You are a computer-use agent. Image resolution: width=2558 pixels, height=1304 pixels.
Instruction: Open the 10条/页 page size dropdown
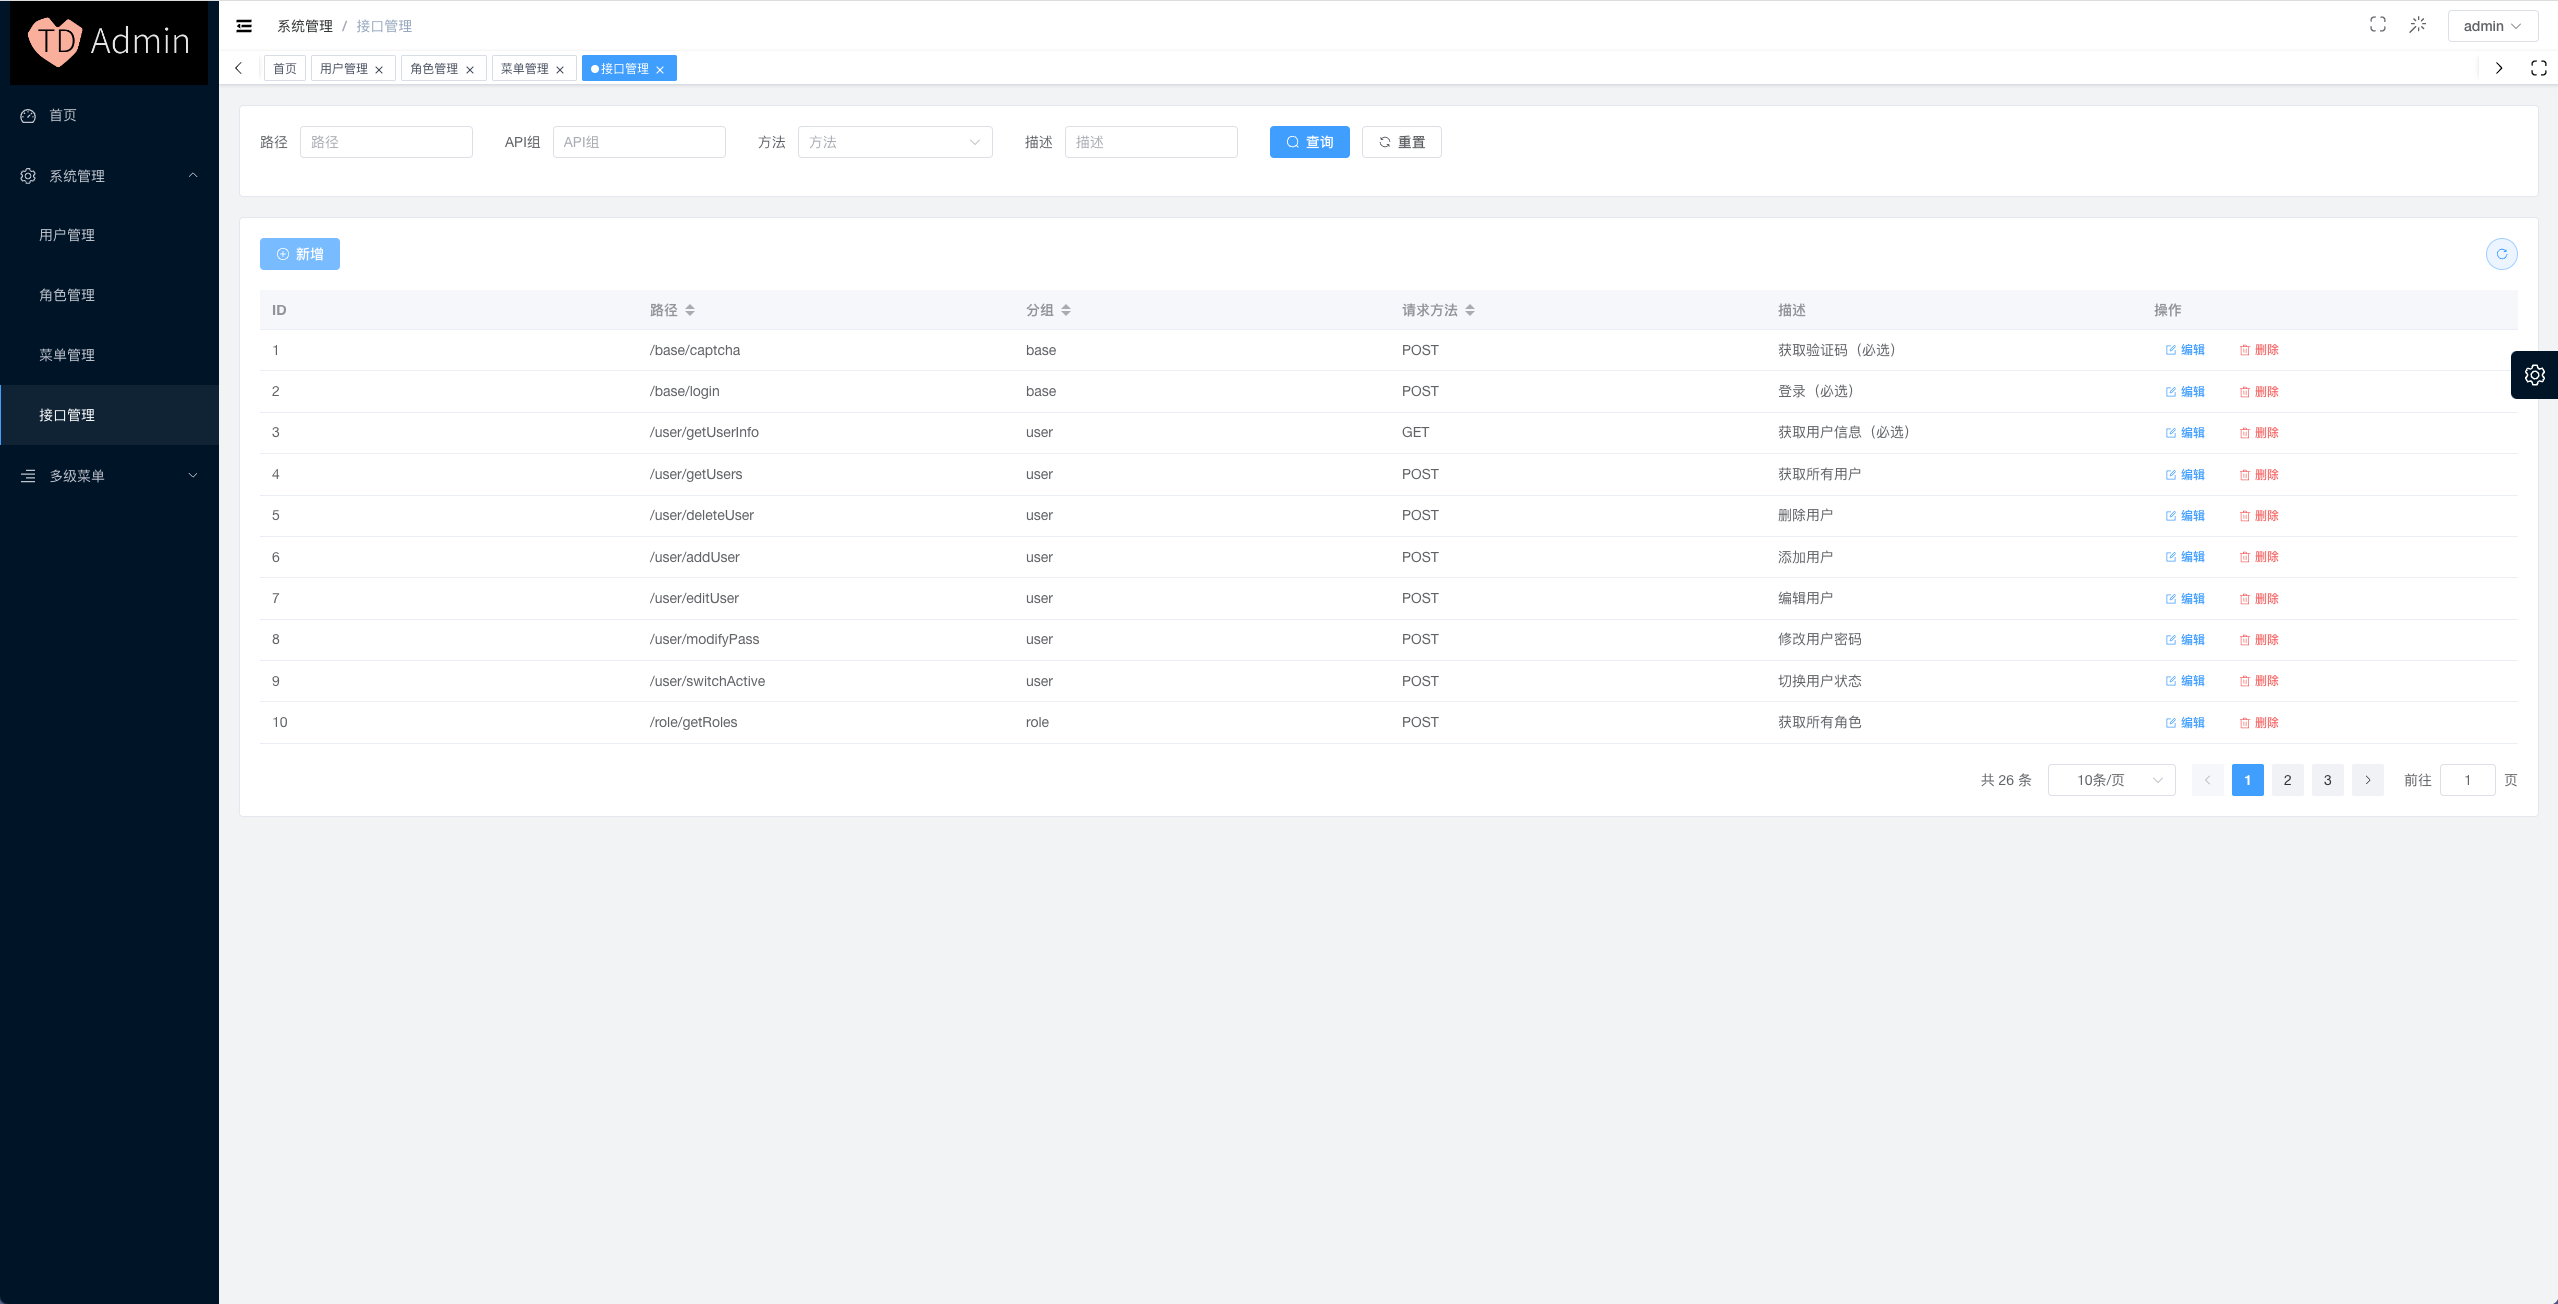point(2111,780)
